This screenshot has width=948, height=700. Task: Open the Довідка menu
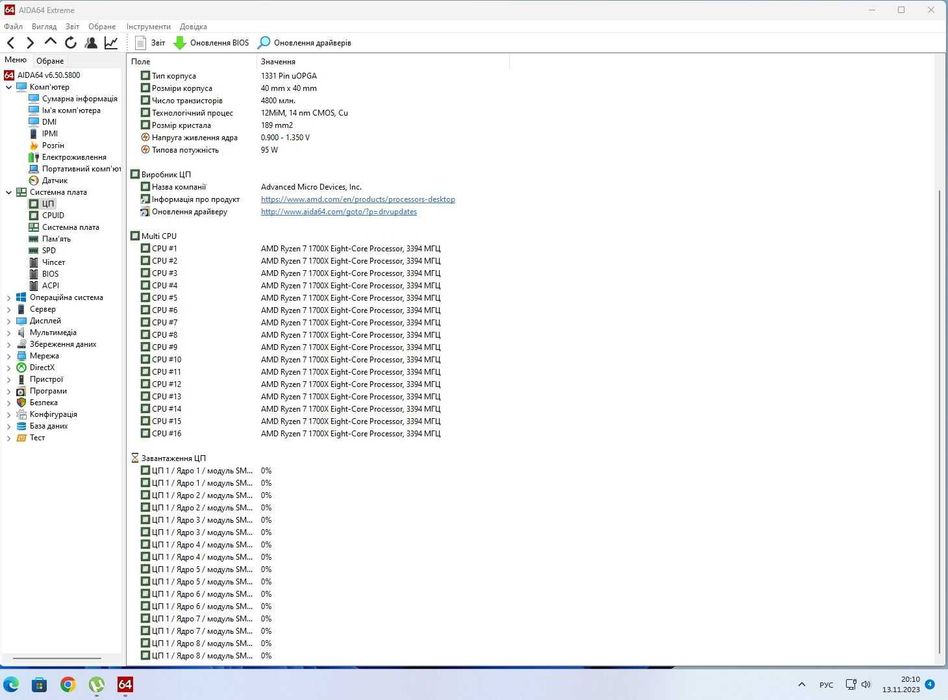193,27
